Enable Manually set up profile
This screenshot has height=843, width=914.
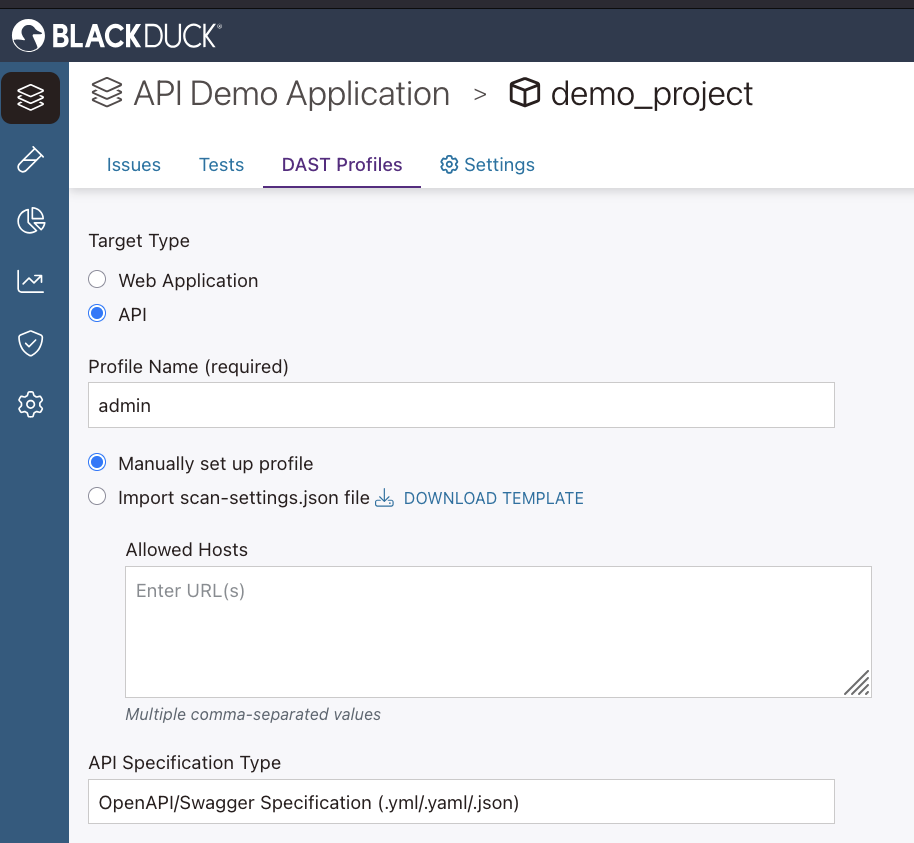click(x=97, y=462)
